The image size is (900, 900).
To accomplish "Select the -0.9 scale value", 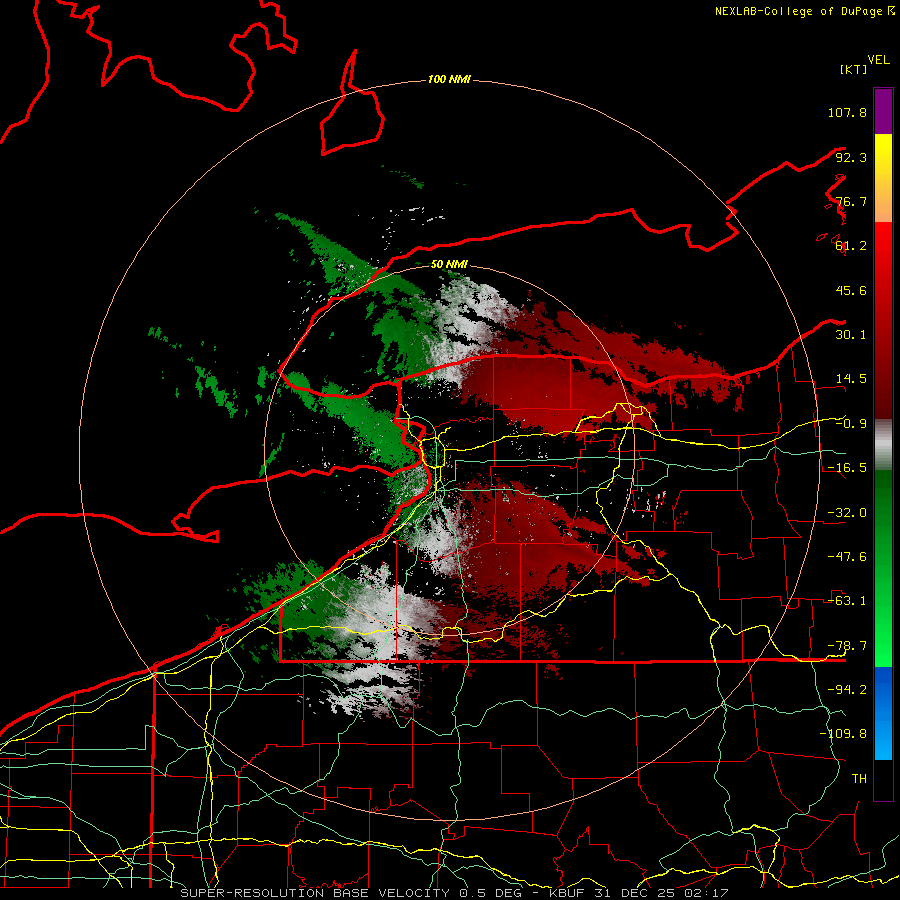I will coord(851,424).
